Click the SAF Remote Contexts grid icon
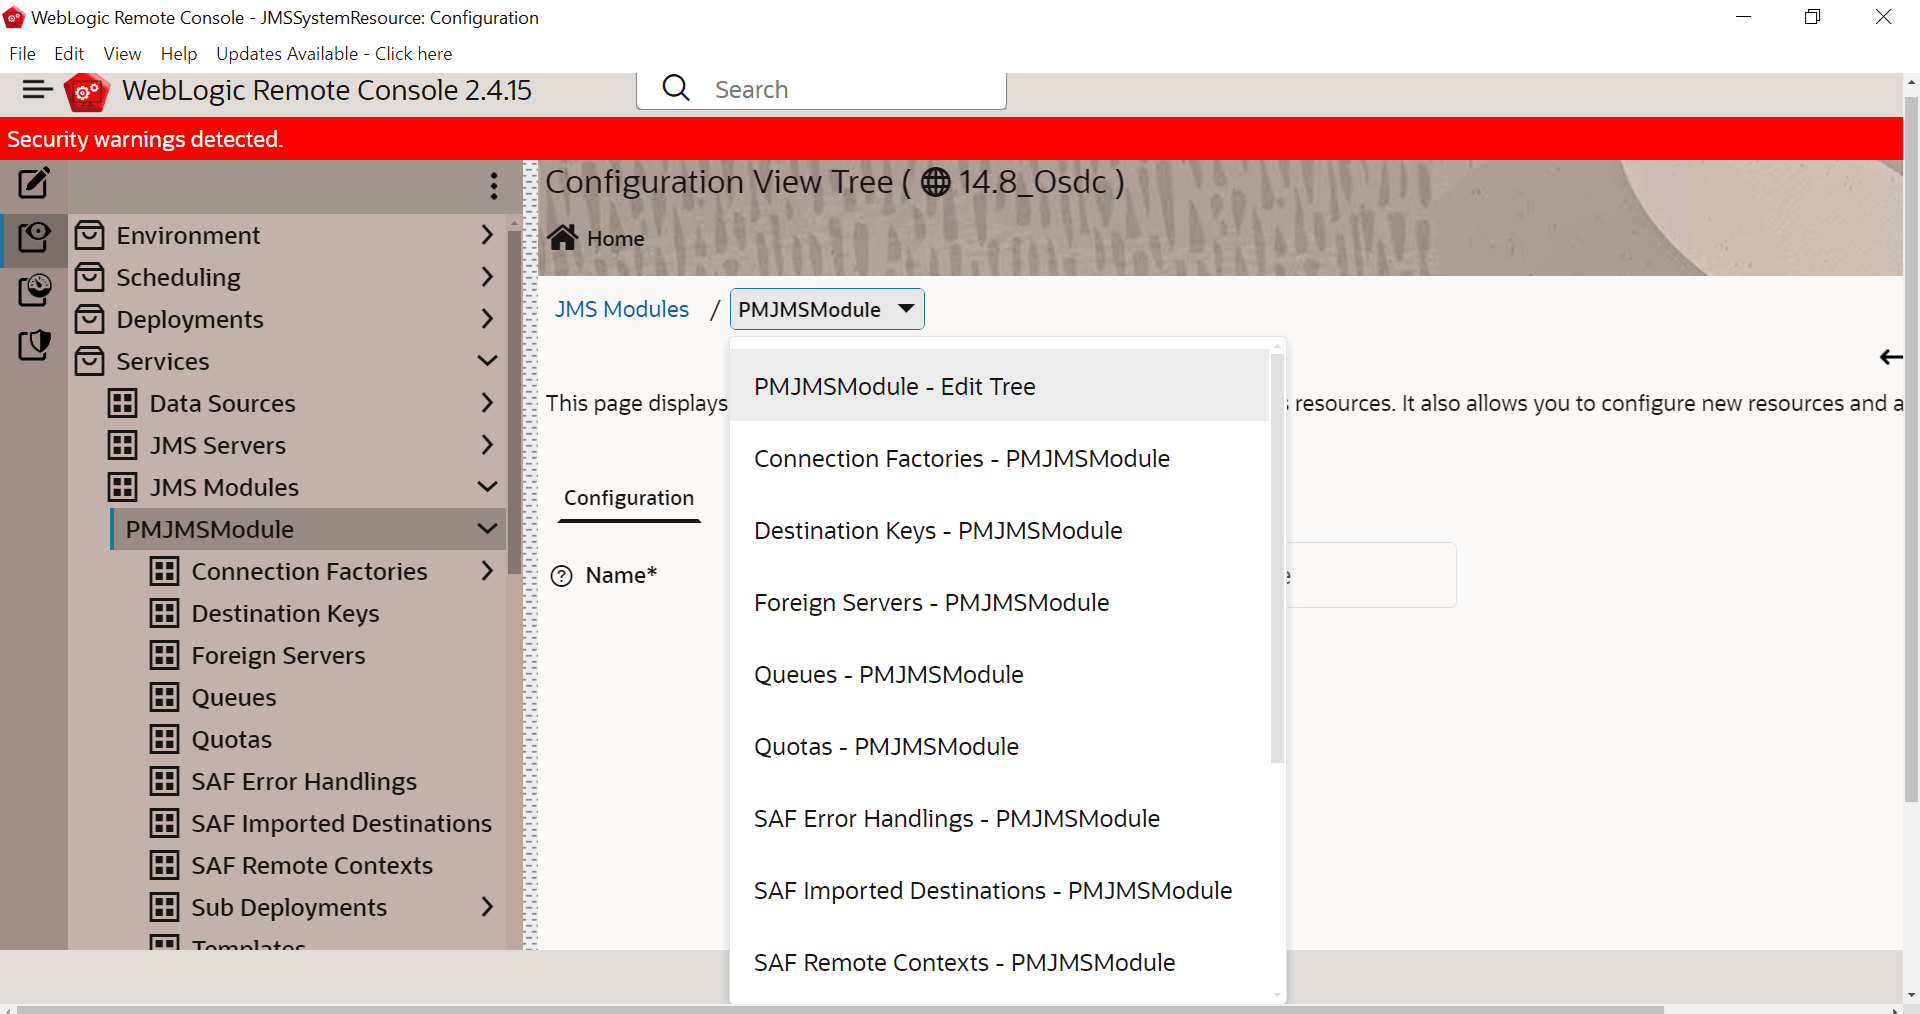Viewport: 1920px width, 1014px height. coord(165,865)
